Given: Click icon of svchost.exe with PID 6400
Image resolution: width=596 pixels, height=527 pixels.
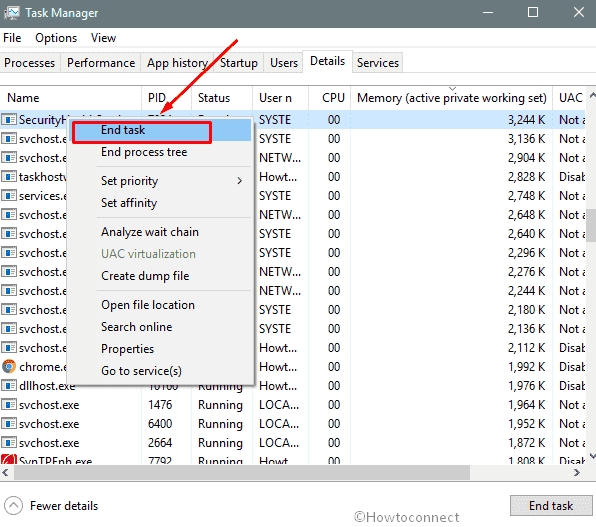Looking at the screenshot, I should click(x=9, y=424).
